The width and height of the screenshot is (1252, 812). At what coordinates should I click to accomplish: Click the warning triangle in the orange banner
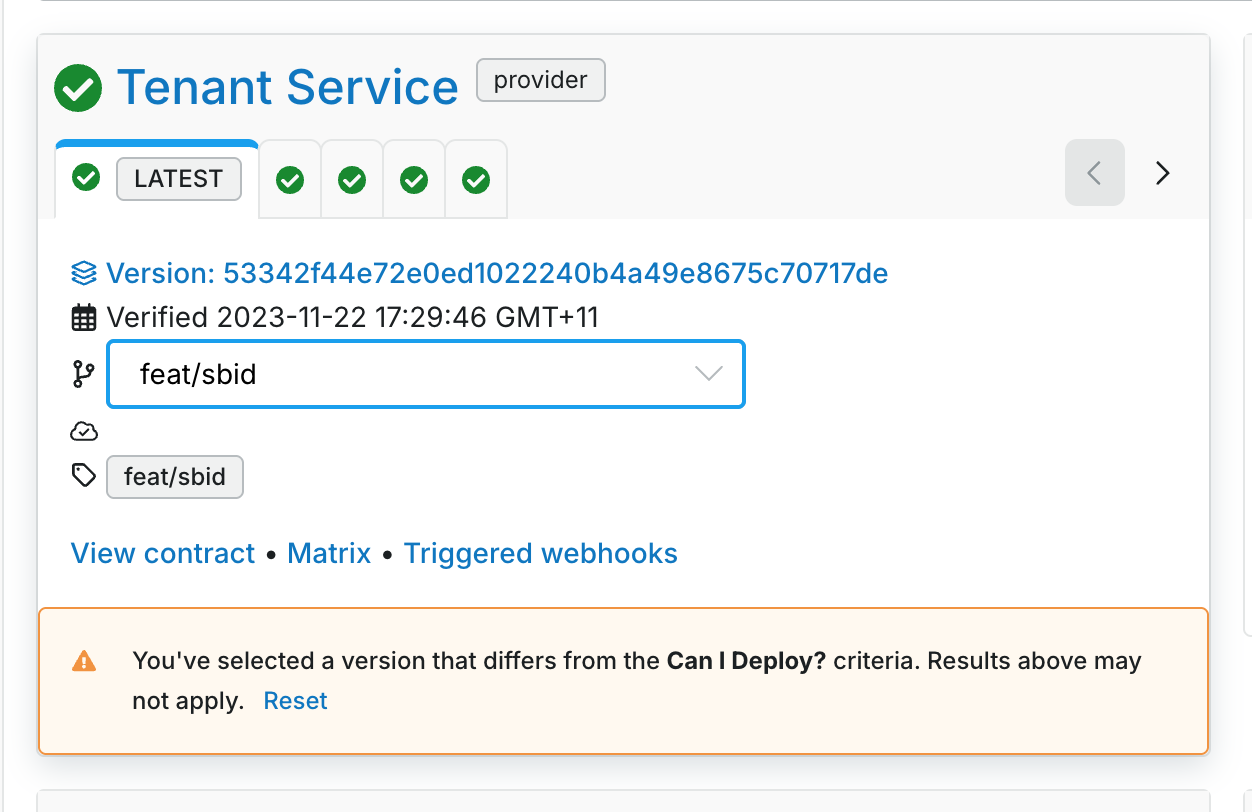tap(85, 660)
